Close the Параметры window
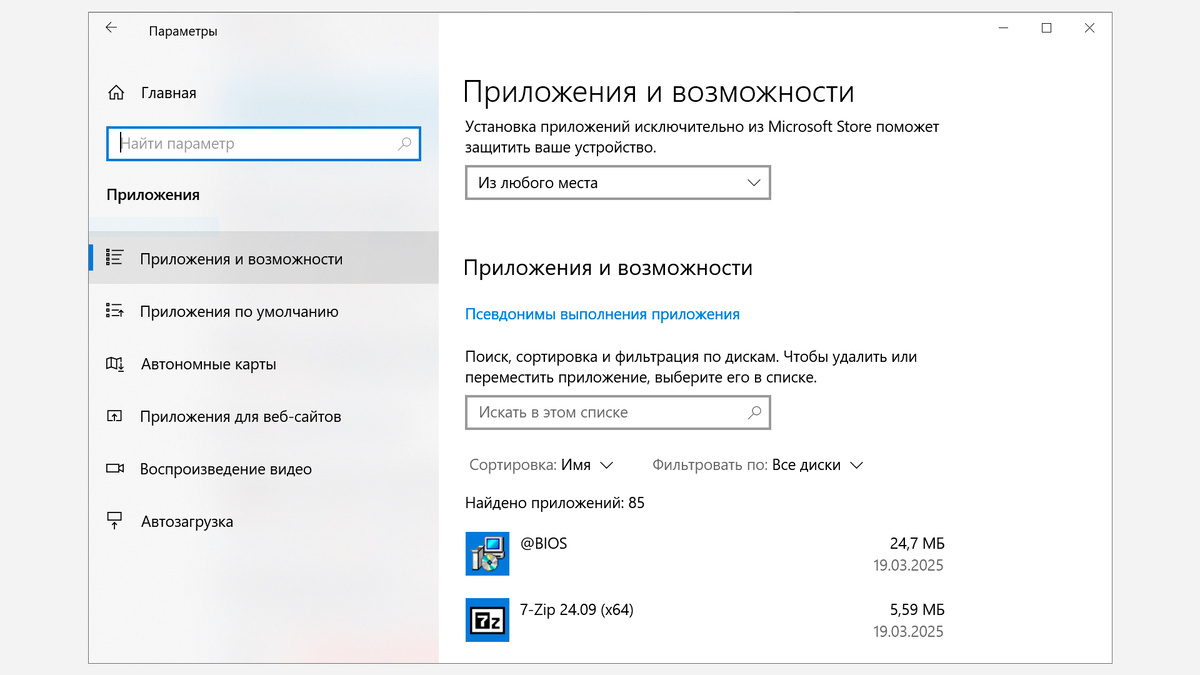This screenshot has height=675, width=1200. pyautogui.click(x=1090, y=29)
